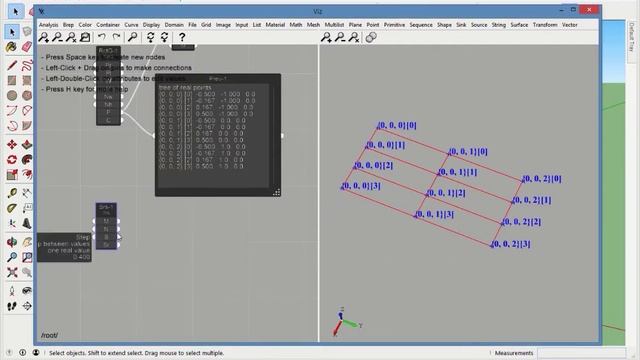The image size is (640, 360).
Task: Open the Math menu
Action: pos(296,25)
